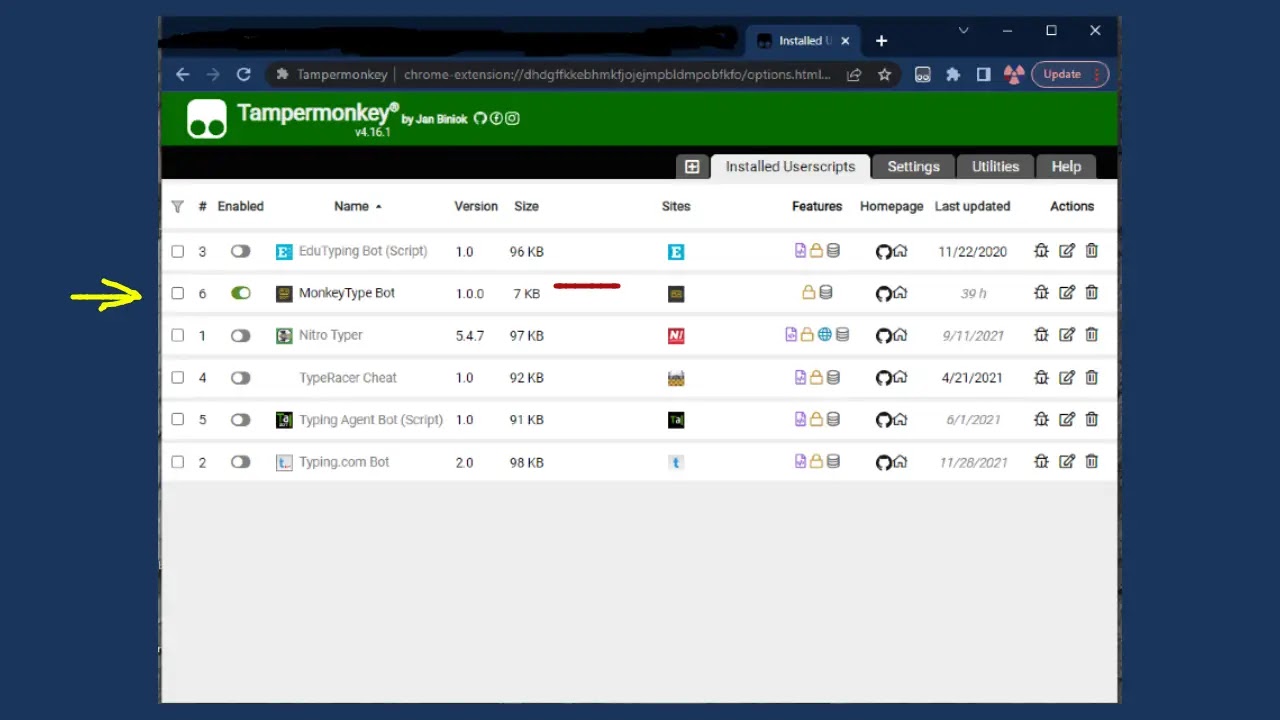Select the Typing.com Bot row checkbox
Image resolution: width=1280 pixels, height=720 pixels.
(177, 461)
